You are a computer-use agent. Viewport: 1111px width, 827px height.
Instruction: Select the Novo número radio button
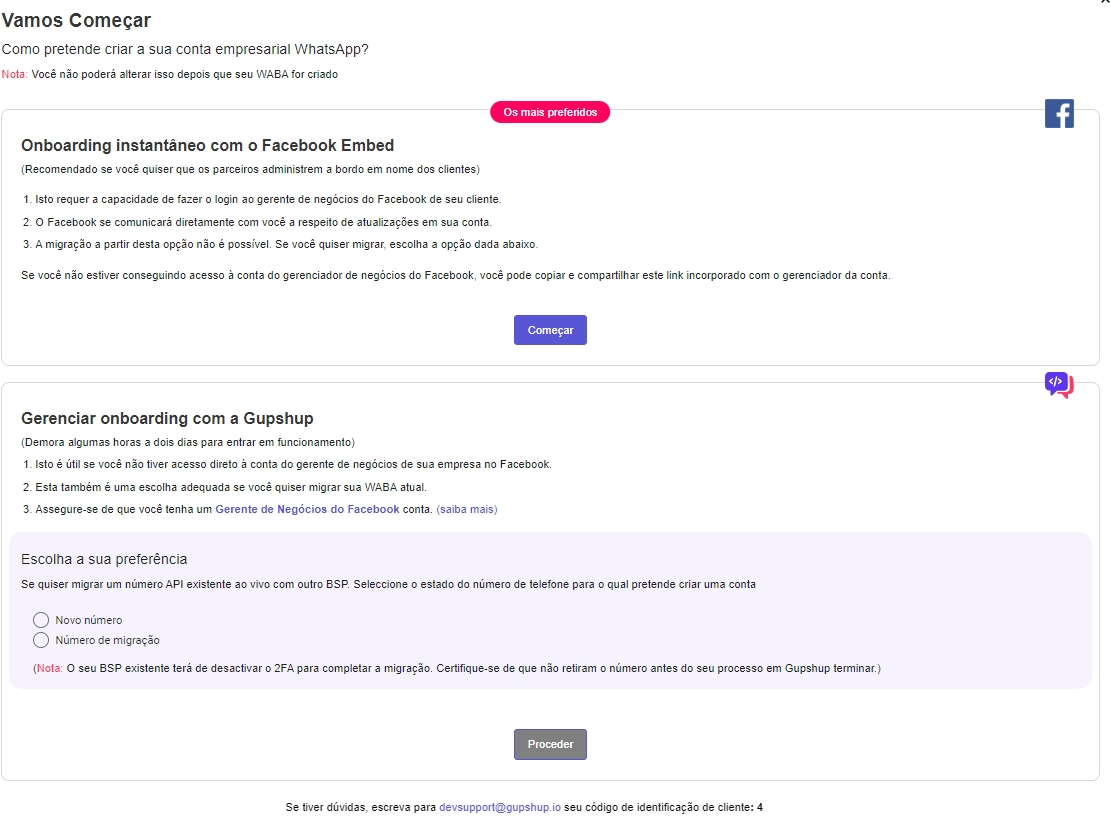(x=41, y=620)
